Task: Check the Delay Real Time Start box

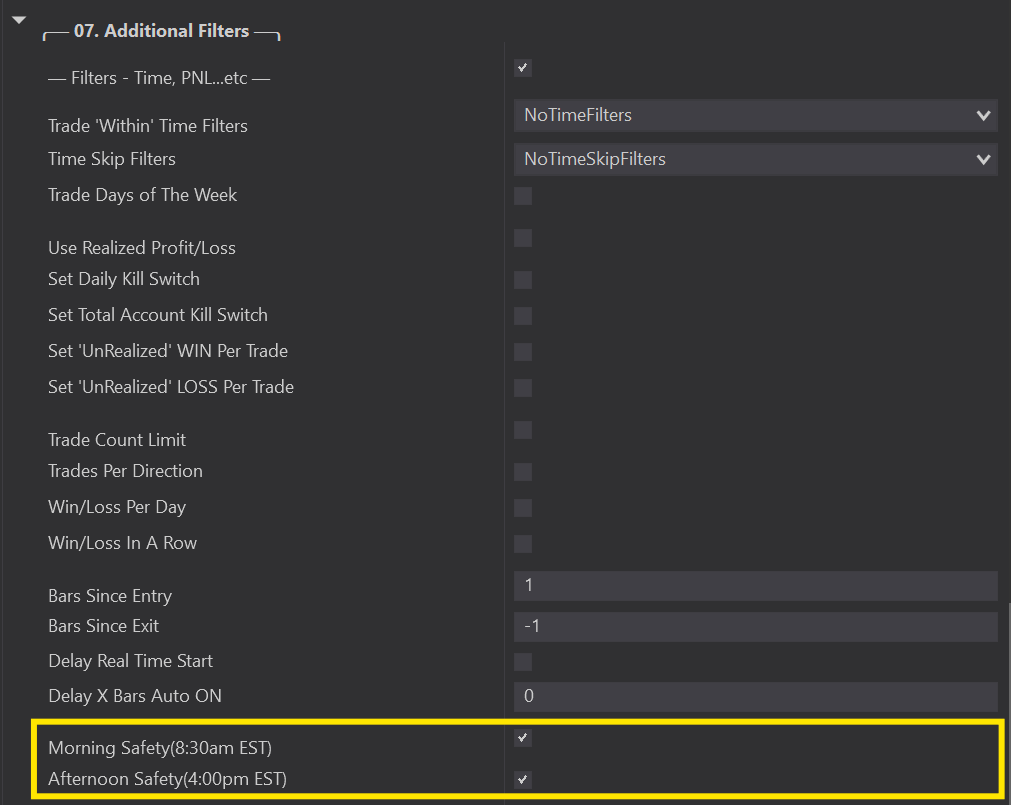Action: [x=523, y=662]
